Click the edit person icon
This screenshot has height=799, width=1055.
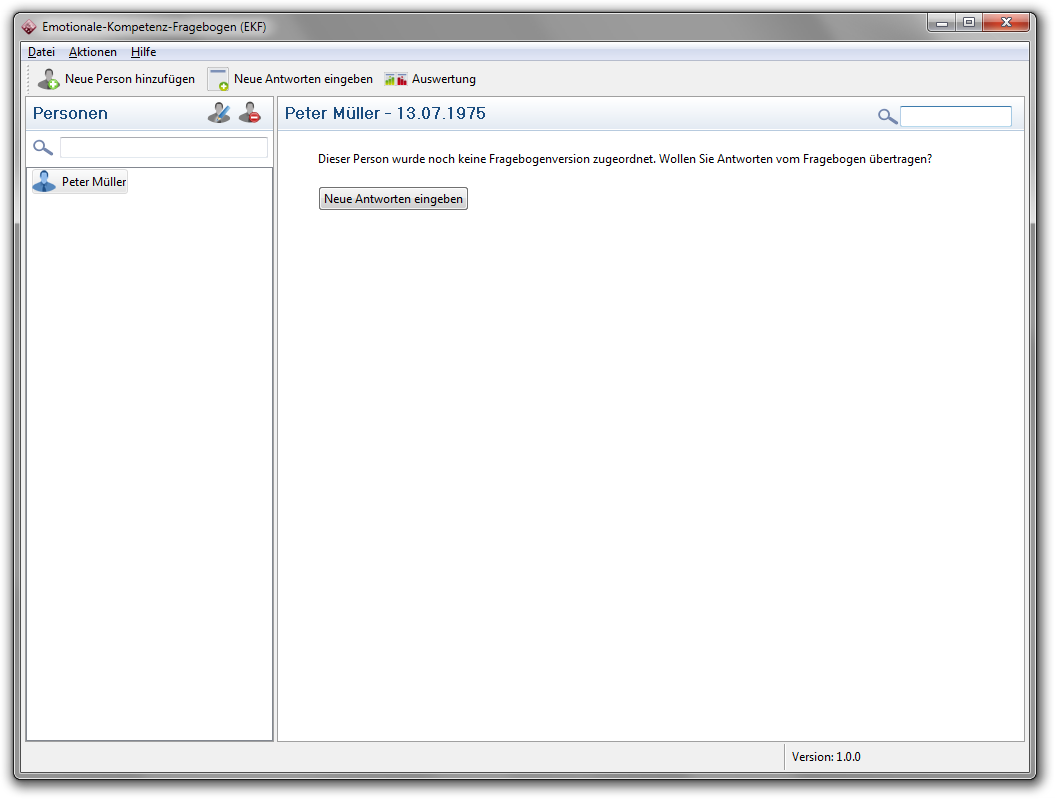pyautogui.click(x=219, y=113)
